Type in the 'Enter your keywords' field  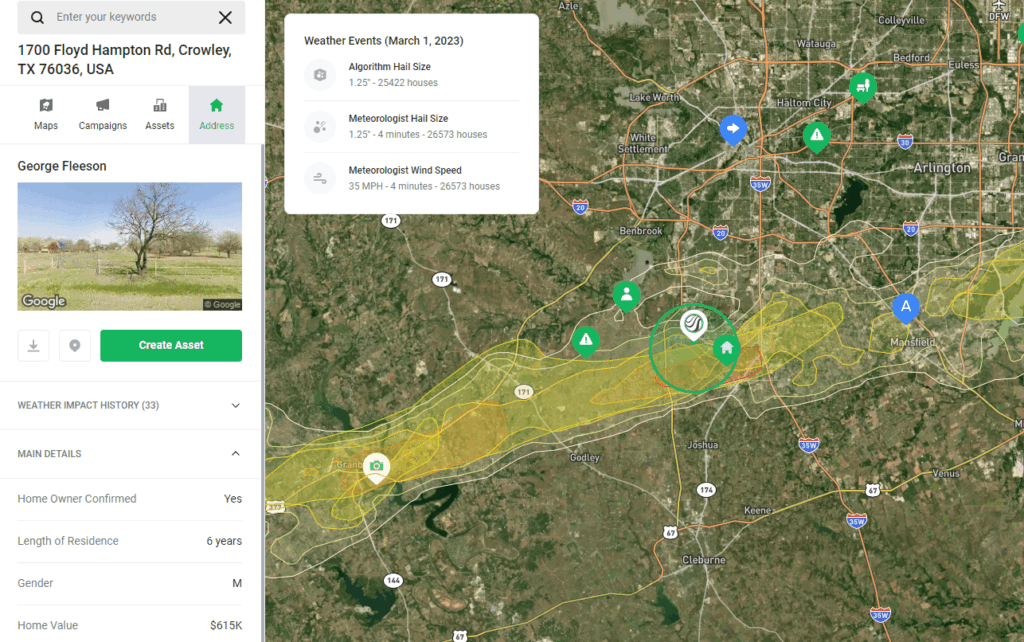coord(130,18)
